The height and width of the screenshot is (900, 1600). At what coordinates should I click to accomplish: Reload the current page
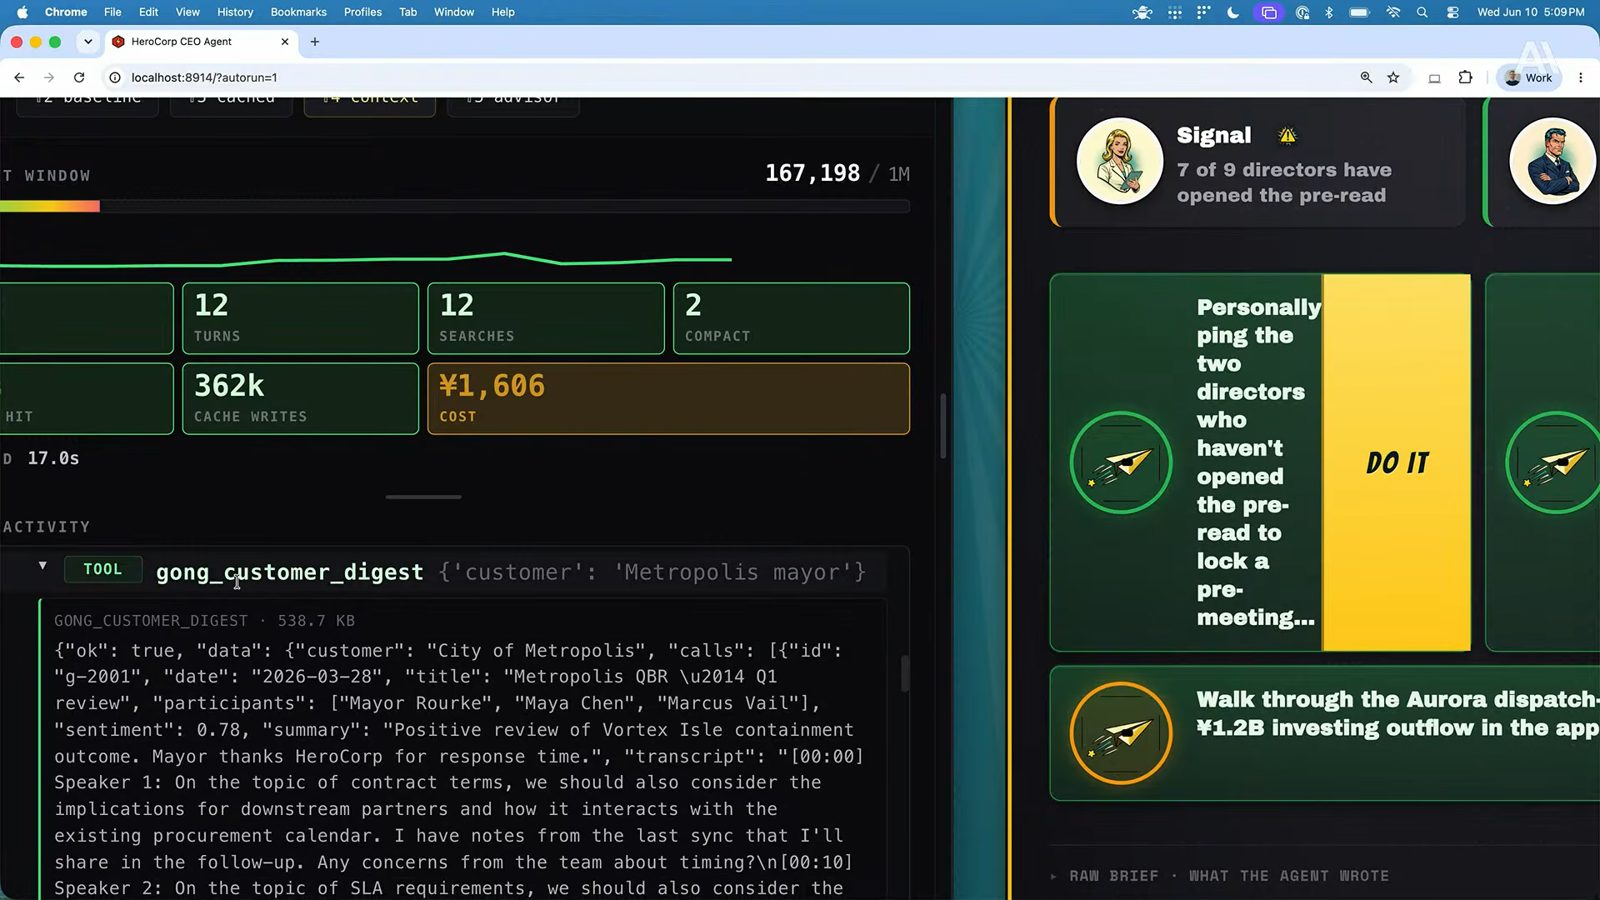coord(79,77)
